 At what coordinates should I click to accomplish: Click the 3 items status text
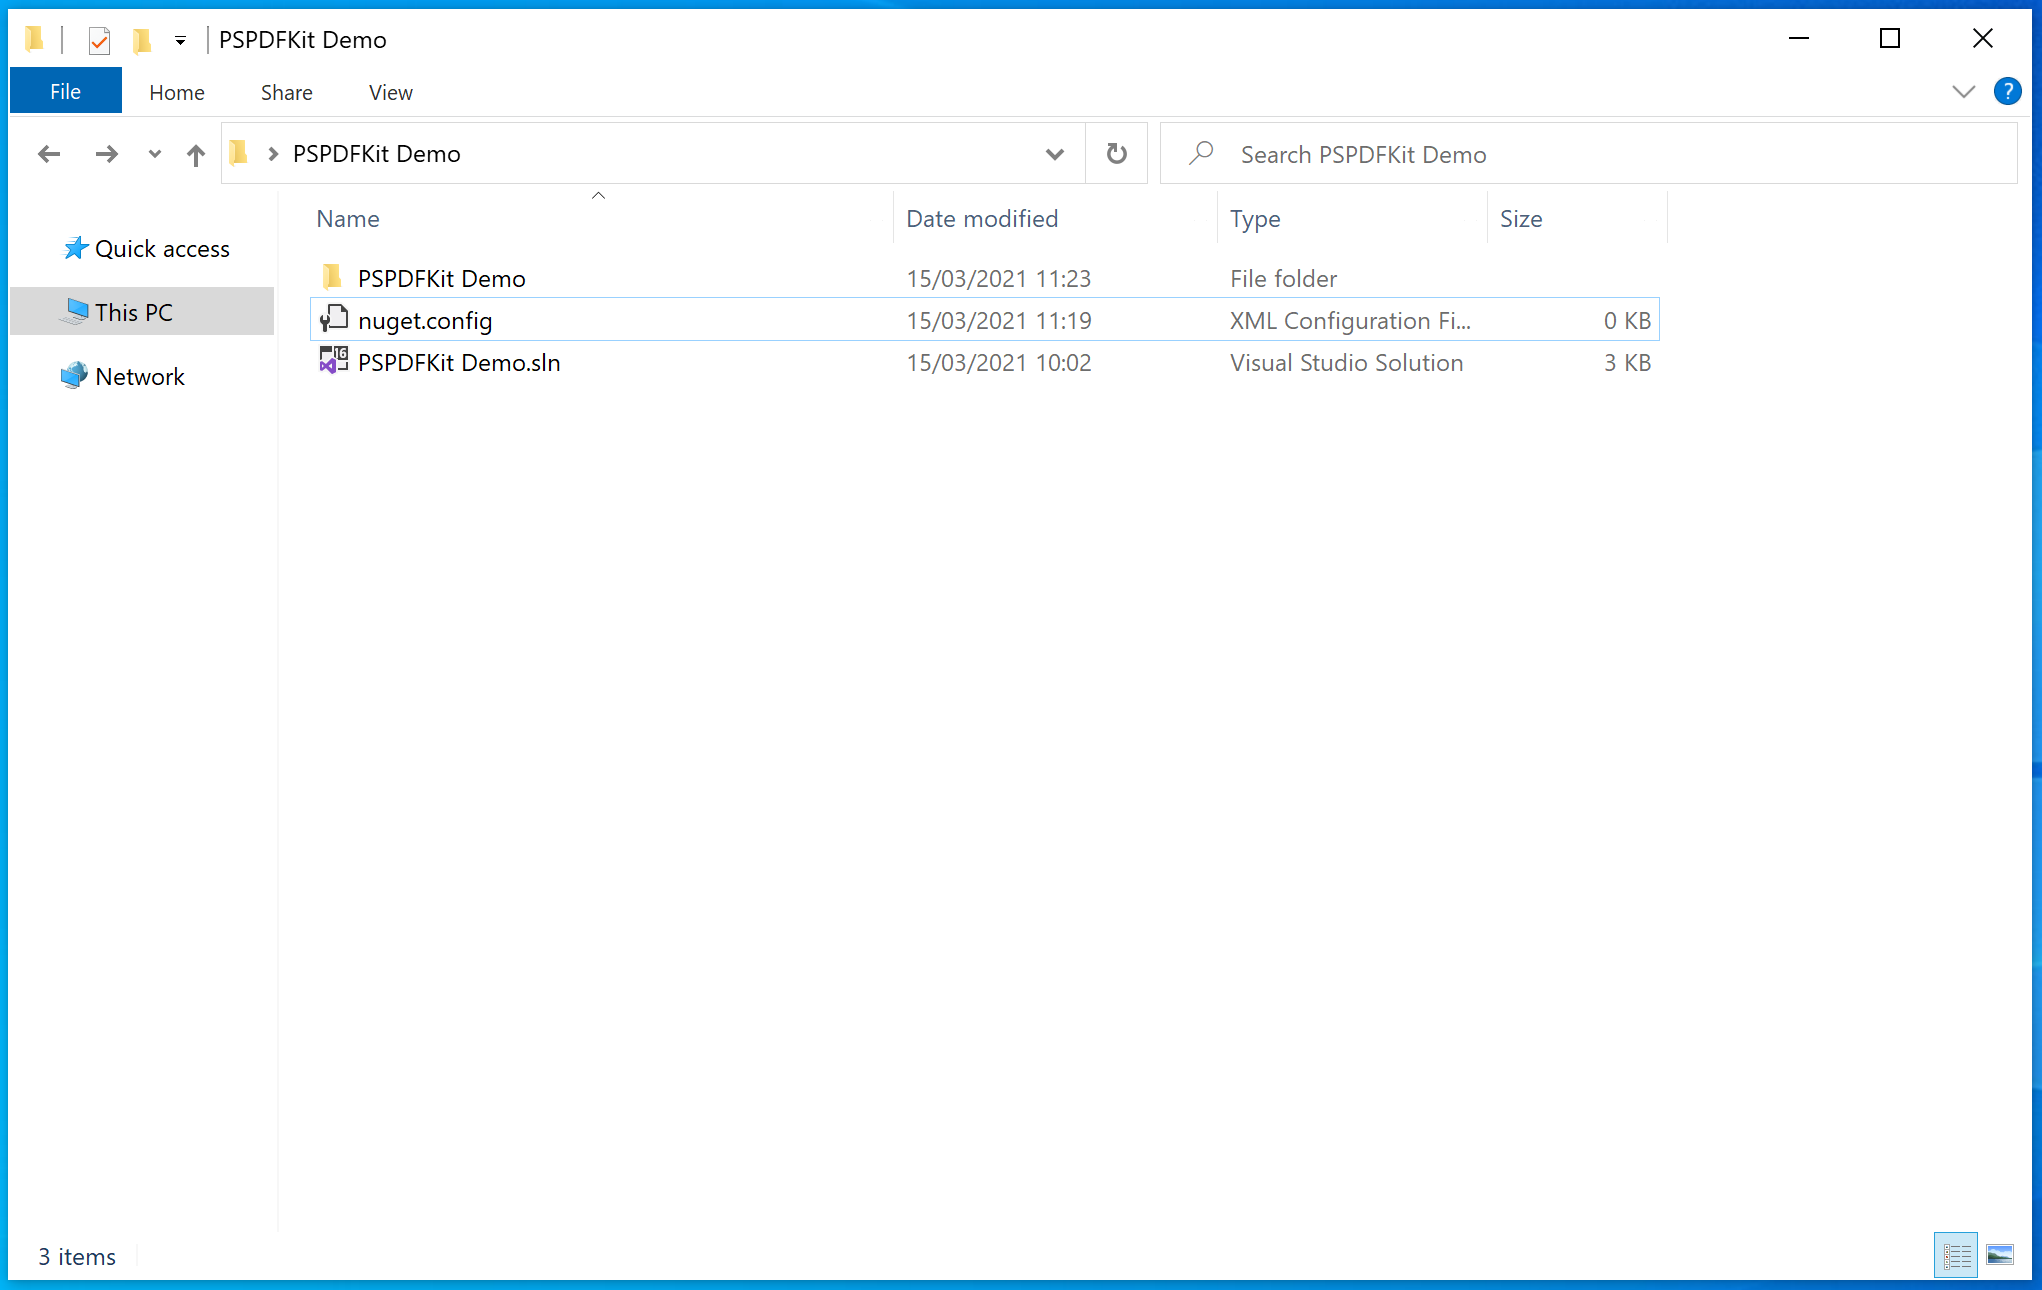[77, 1257]
